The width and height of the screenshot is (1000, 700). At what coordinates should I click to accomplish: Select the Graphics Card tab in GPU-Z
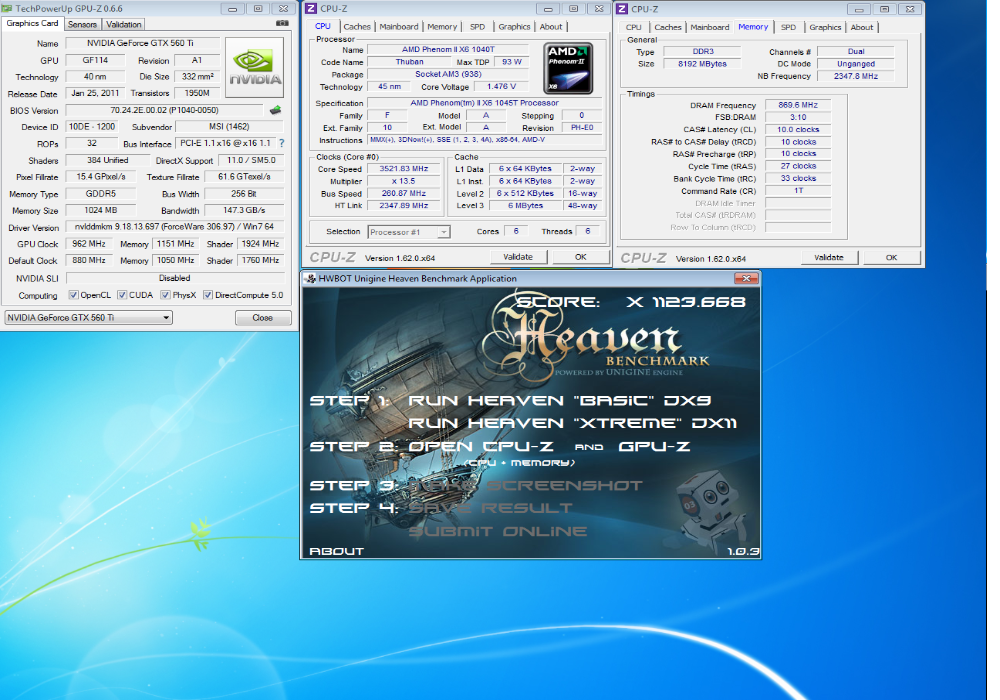pyautogui.click(x=33, y=23)
